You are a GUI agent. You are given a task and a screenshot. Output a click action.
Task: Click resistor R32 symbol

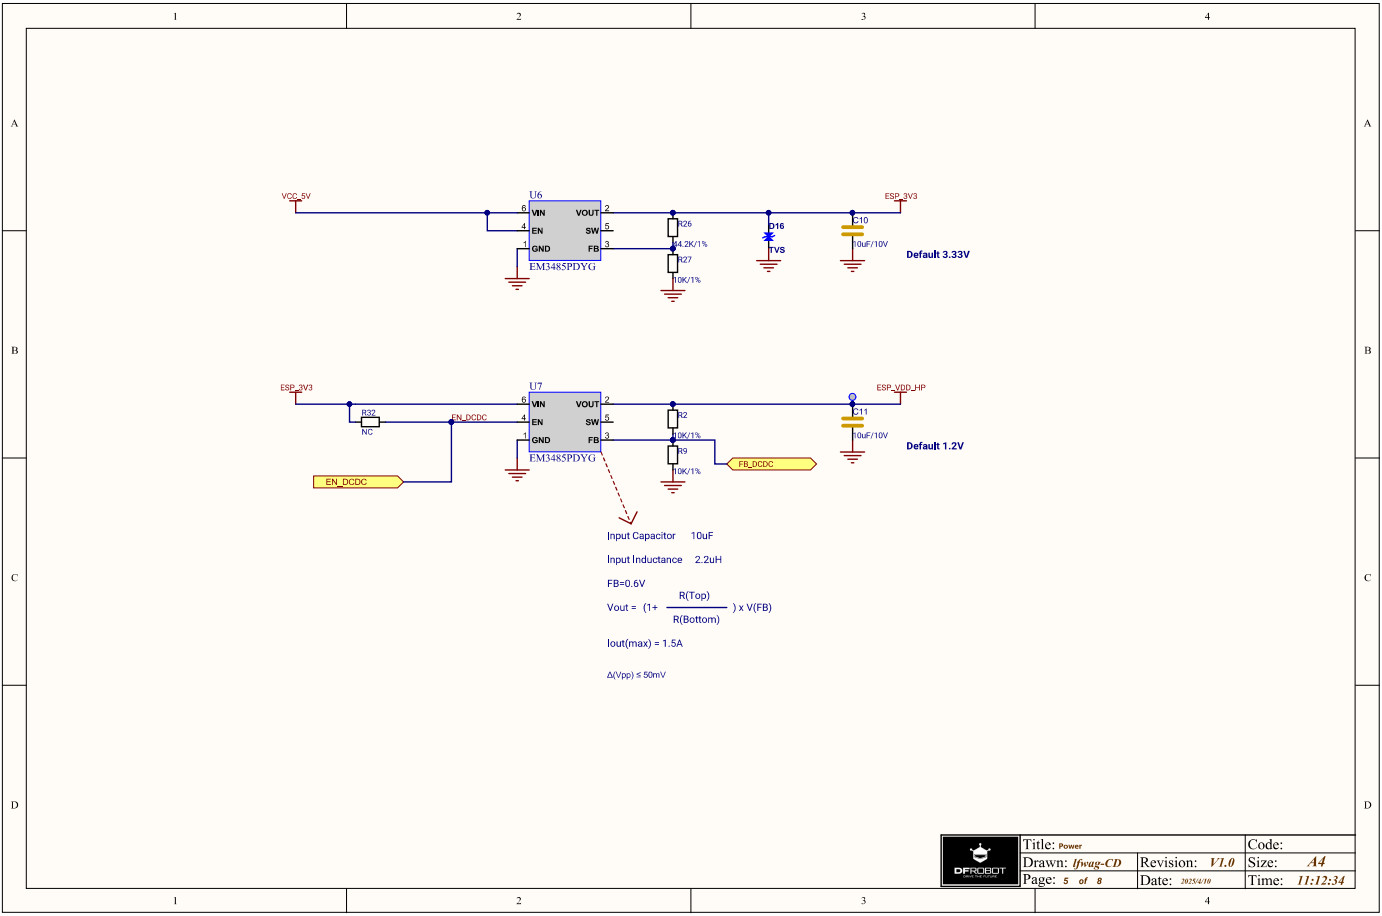click(370, 422)
